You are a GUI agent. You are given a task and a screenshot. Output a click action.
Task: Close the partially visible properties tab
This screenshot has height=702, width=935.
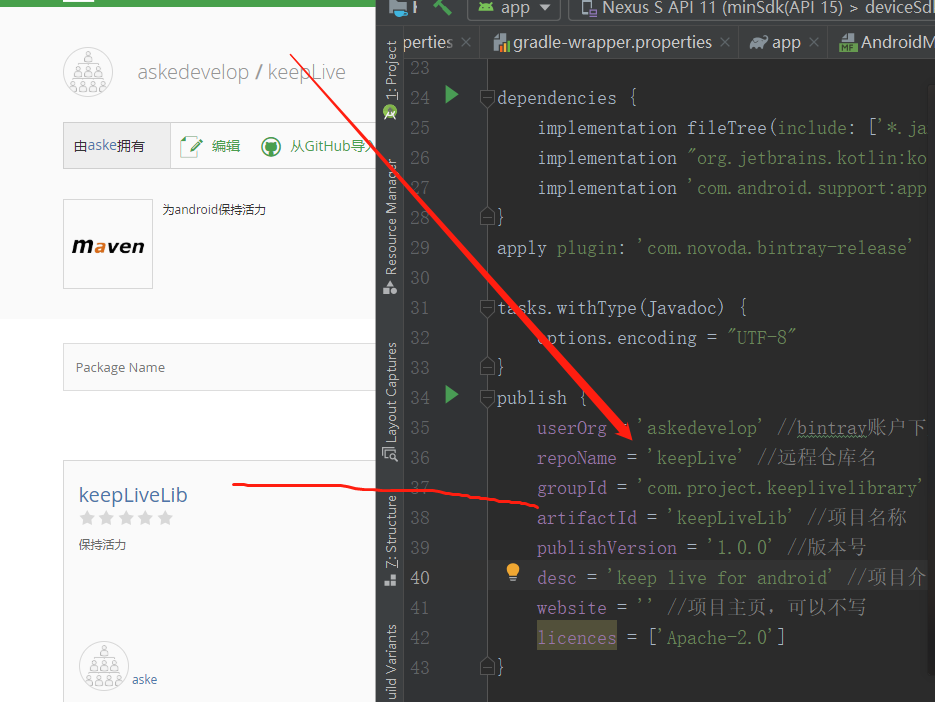tap(466, 42)
